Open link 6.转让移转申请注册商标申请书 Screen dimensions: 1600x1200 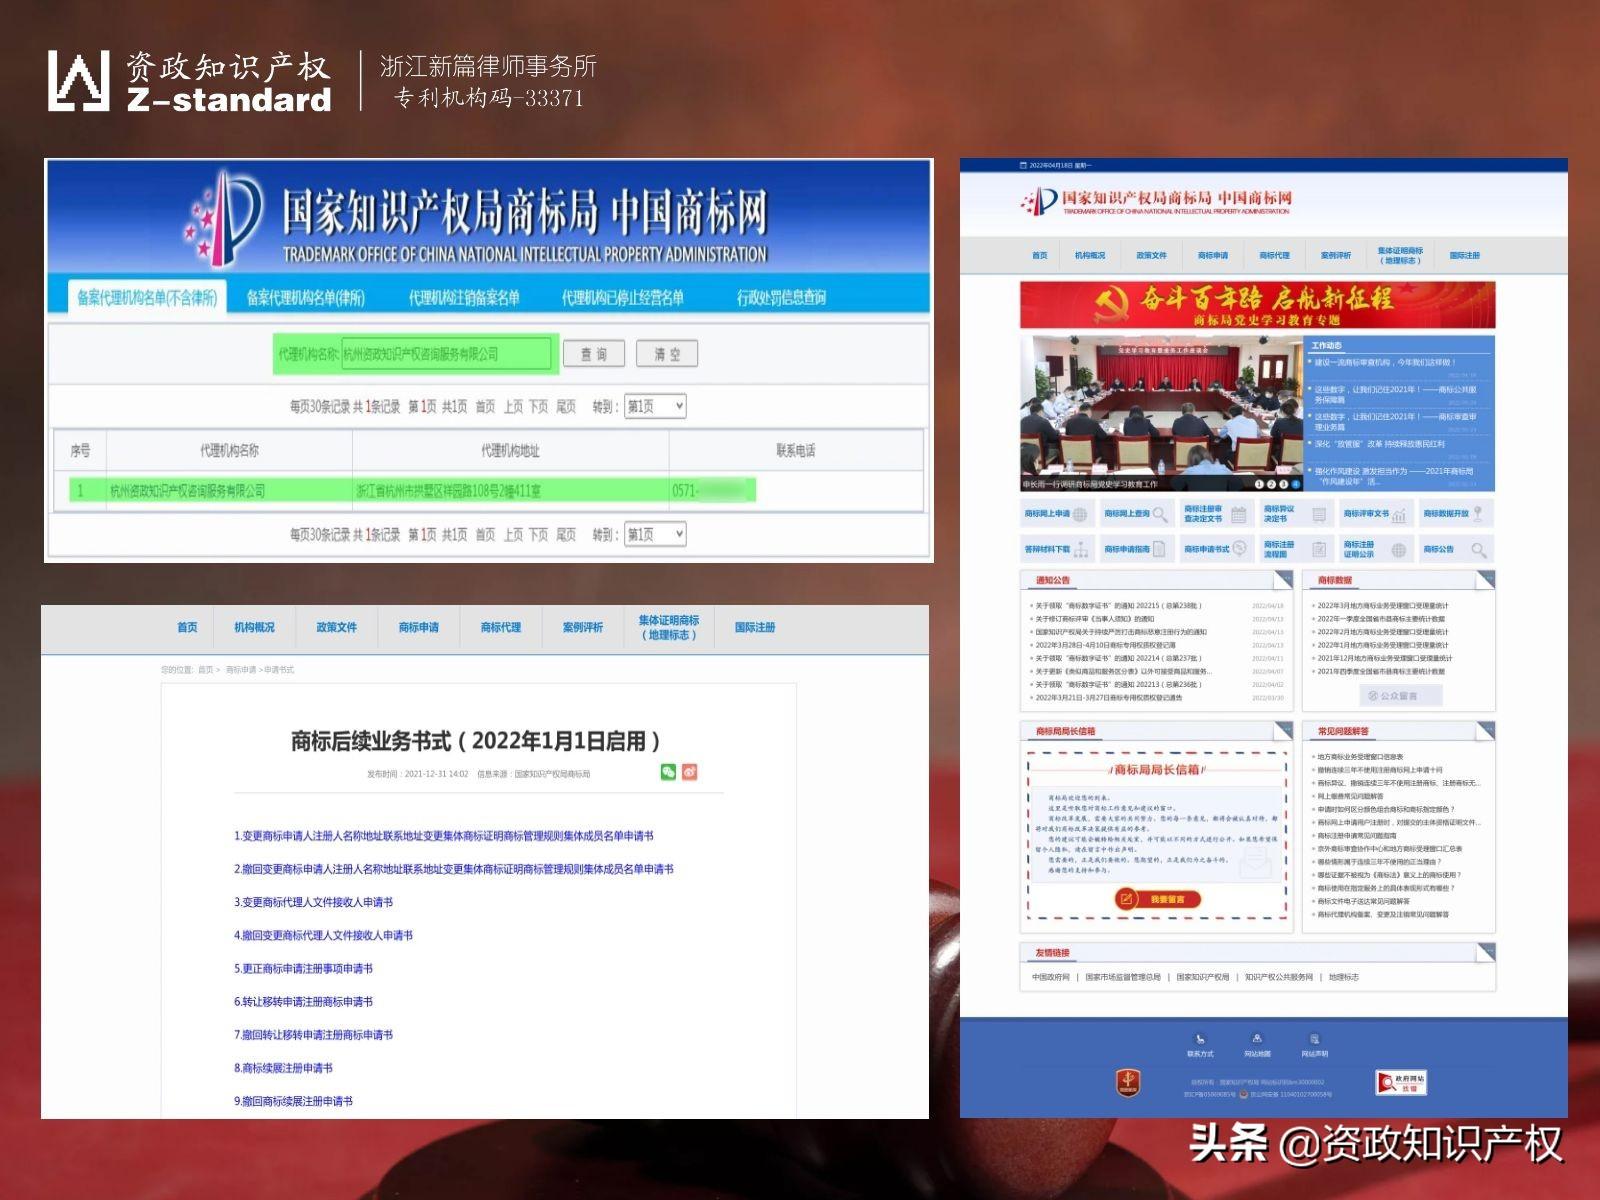pos(304,1002)
